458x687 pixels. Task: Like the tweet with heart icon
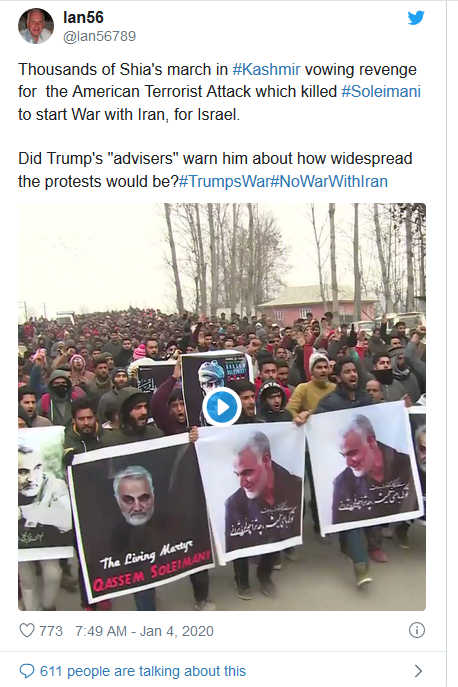(27, 630)
